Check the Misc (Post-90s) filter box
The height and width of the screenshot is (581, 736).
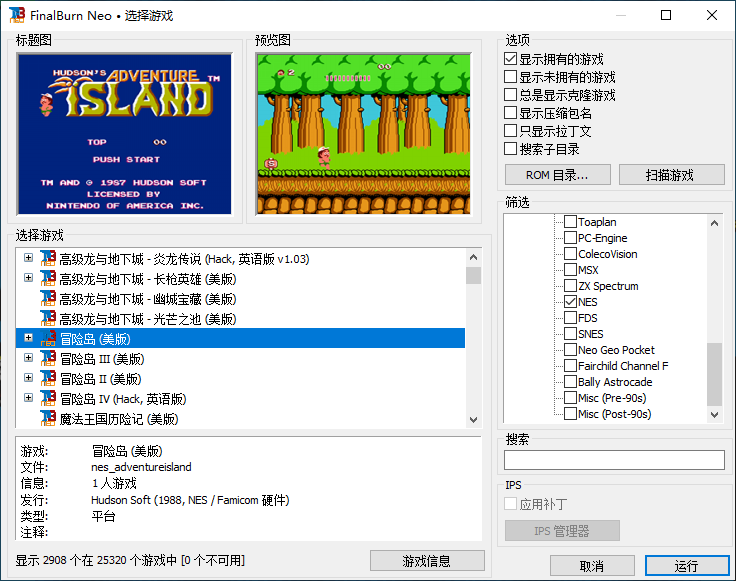tap(570, 413)
